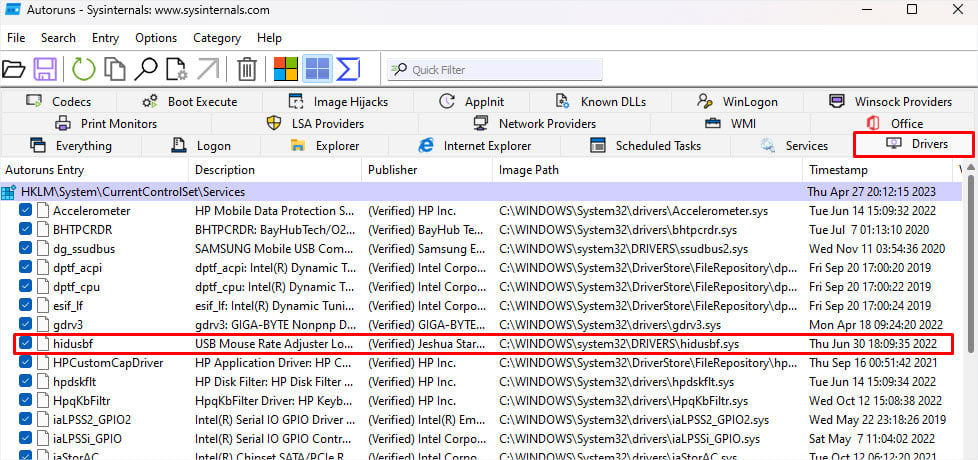Click the file icon beside HpqKbFiltr

[42, 401]
